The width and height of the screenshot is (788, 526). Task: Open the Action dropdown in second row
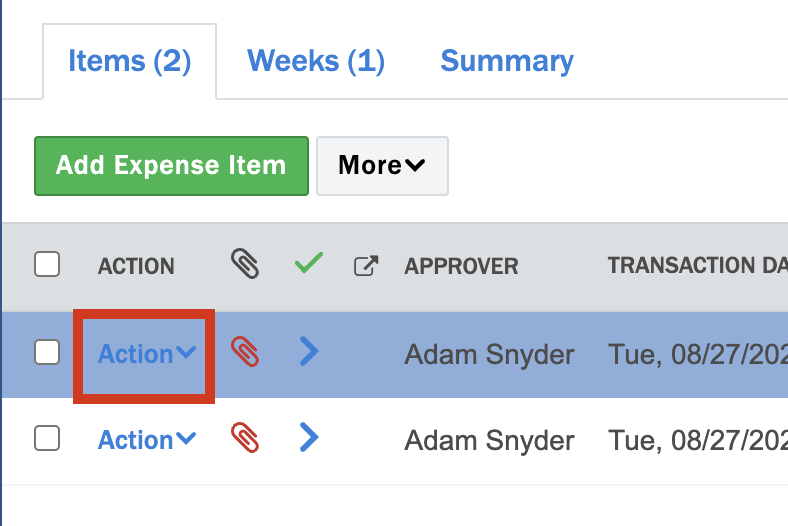point(146,440)
